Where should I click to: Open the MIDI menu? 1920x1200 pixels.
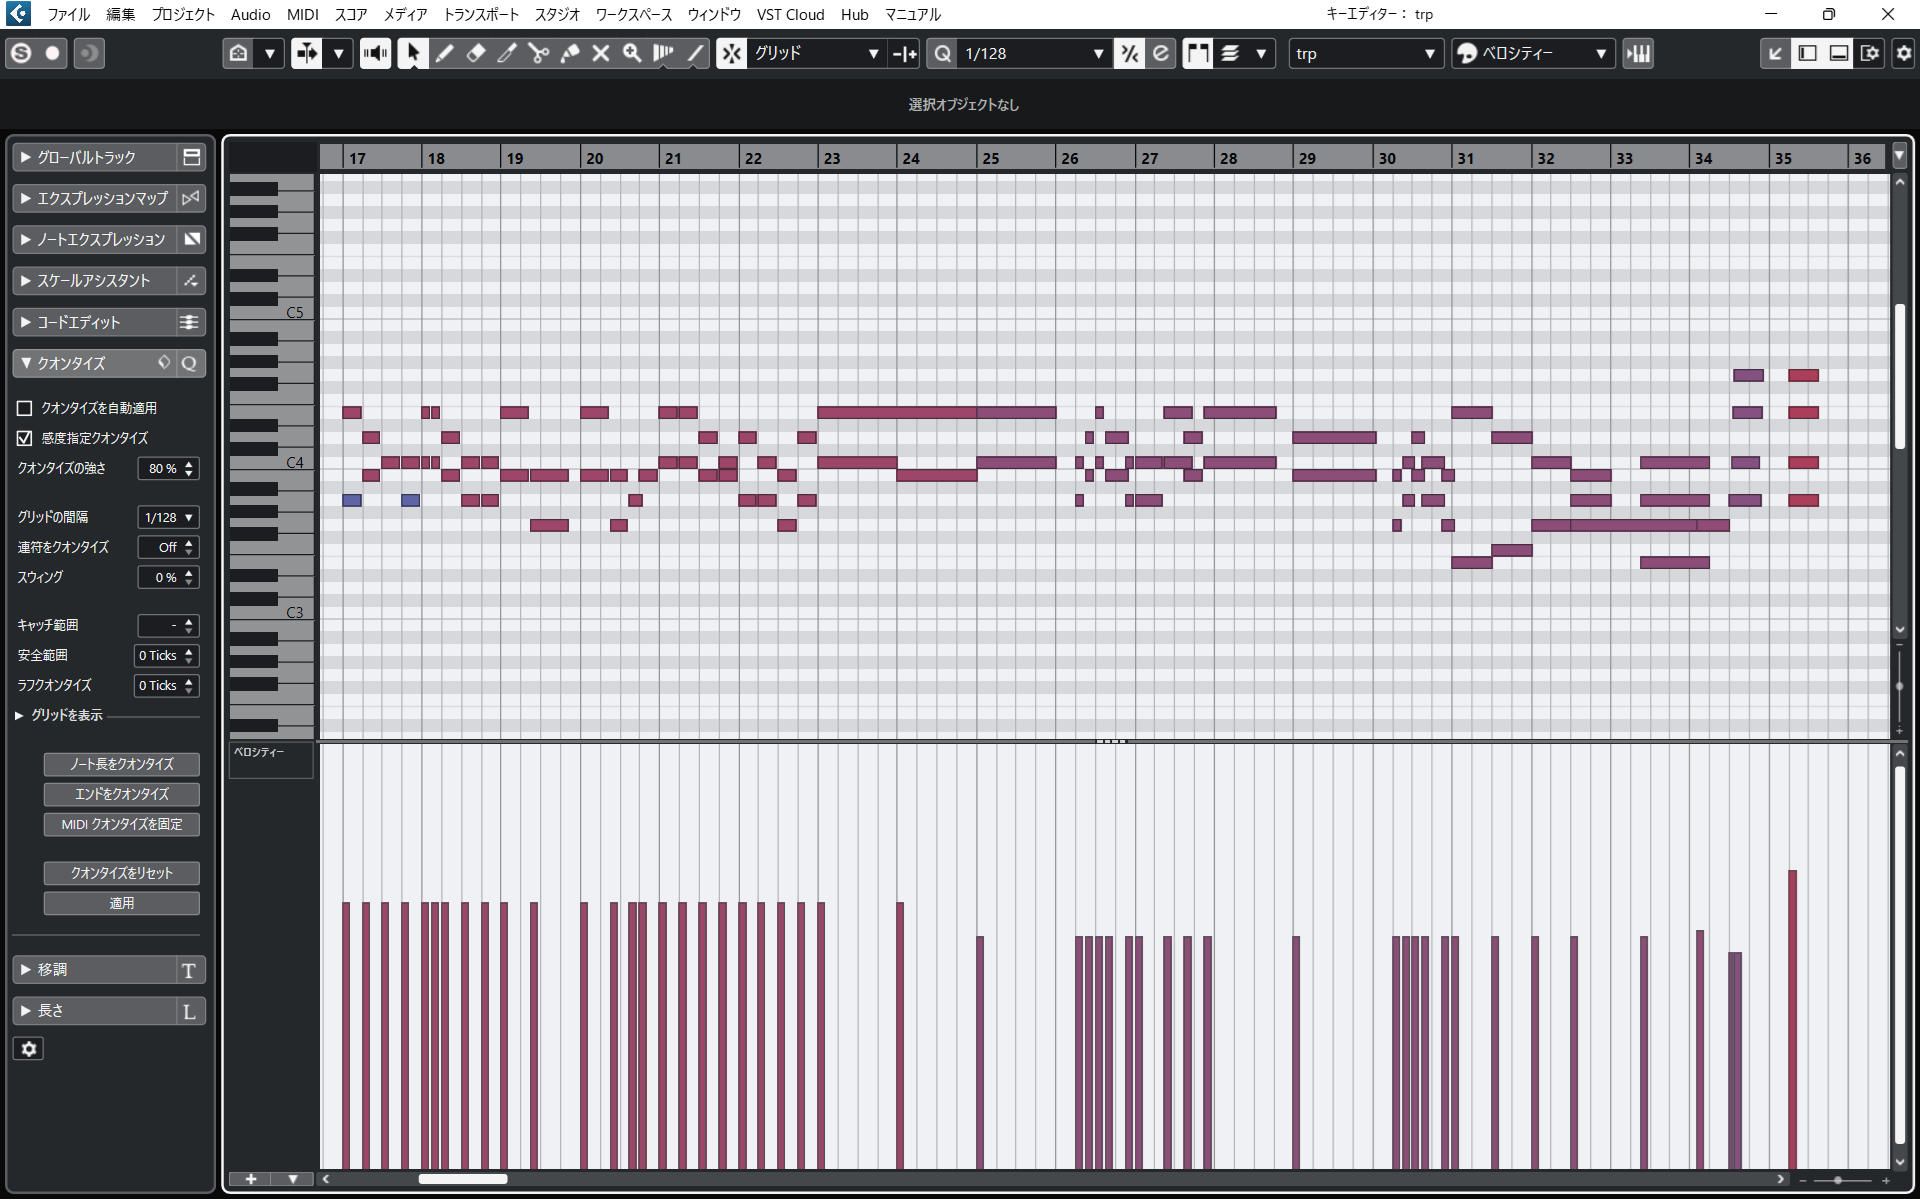click(302, 14)
